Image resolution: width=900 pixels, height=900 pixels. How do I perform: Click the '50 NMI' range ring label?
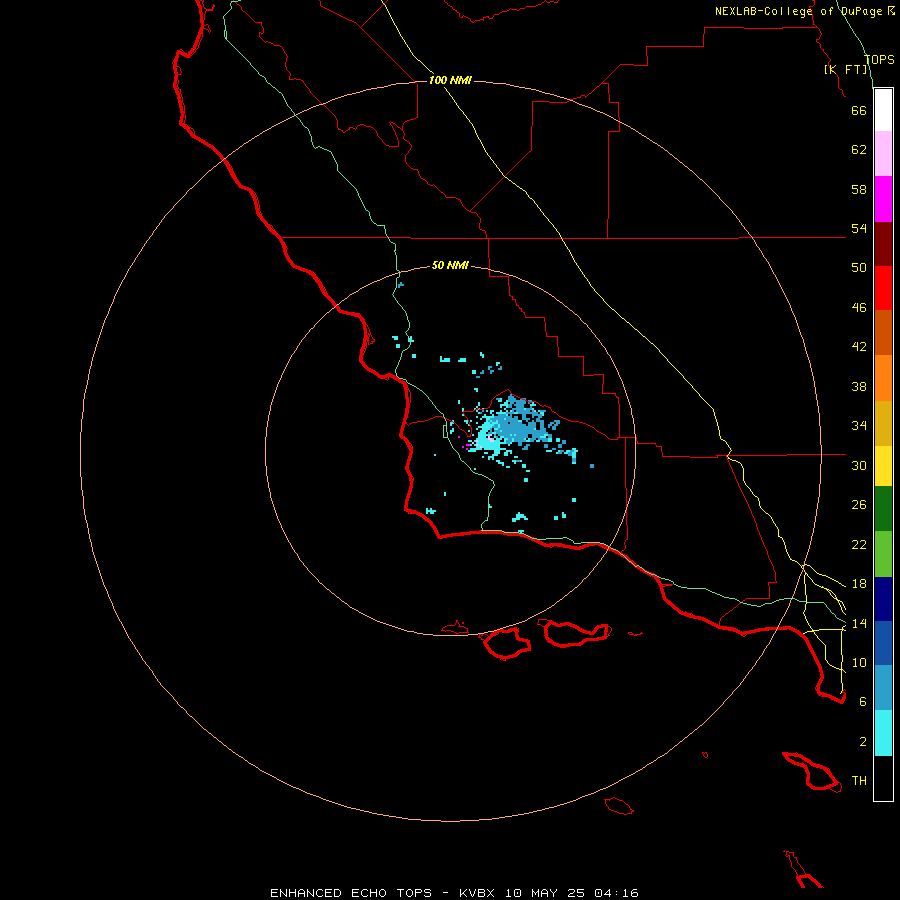(x=450, y=265)
